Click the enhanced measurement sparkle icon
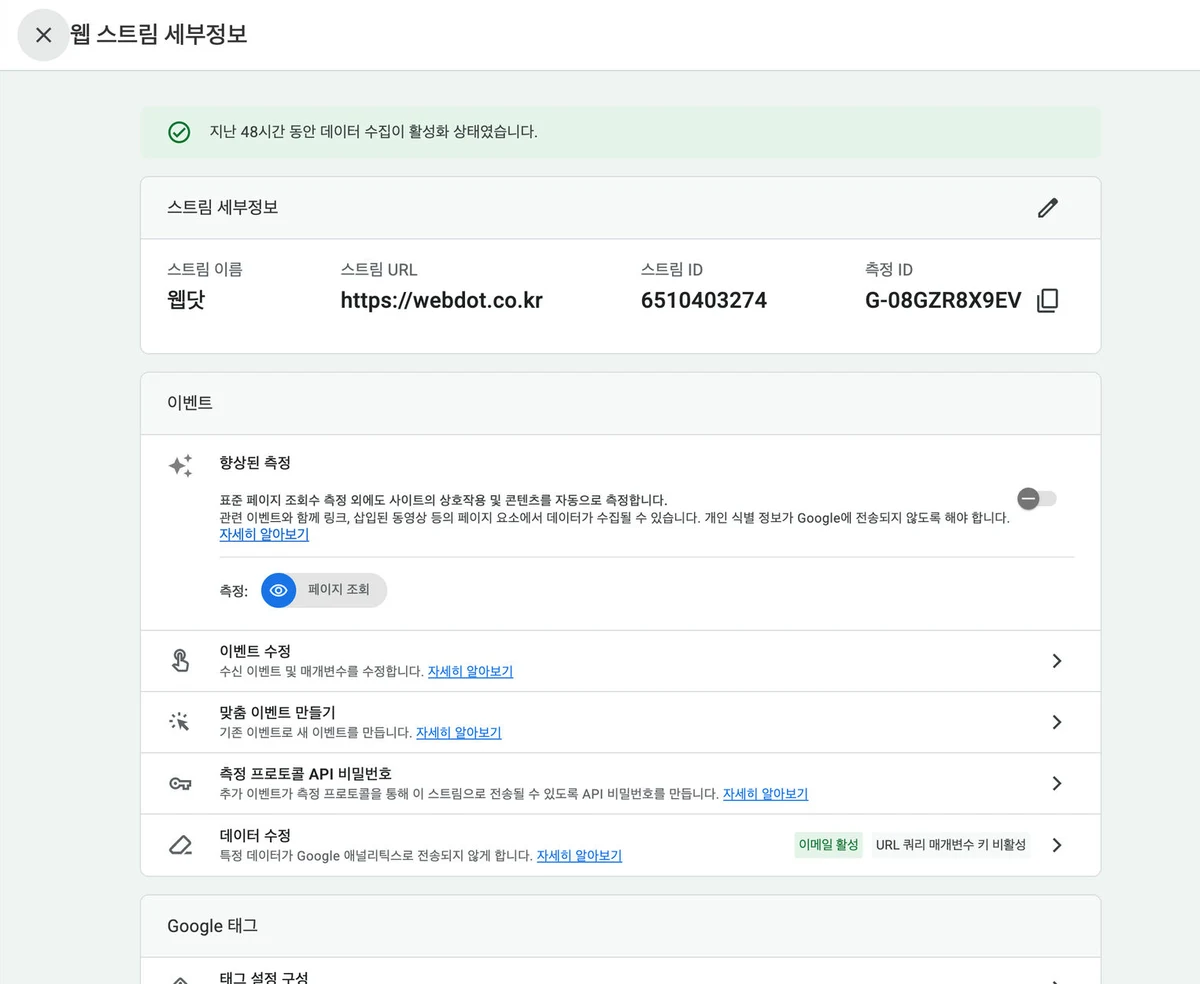Screen dimensions: 1200x984 tap(180, 465)
